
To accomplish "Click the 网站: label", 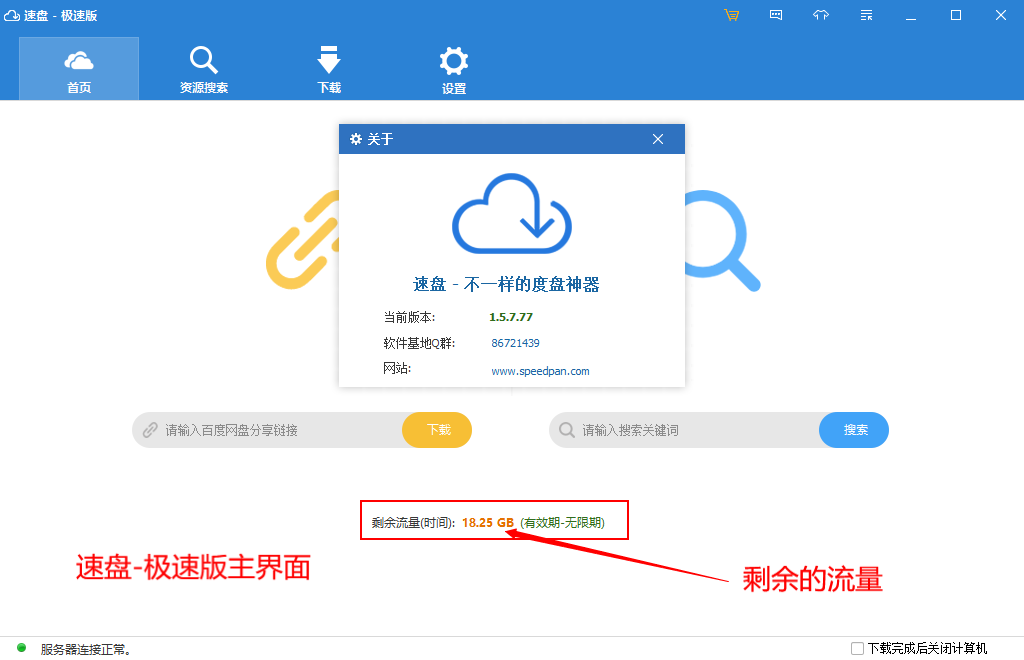I will 397,369.
